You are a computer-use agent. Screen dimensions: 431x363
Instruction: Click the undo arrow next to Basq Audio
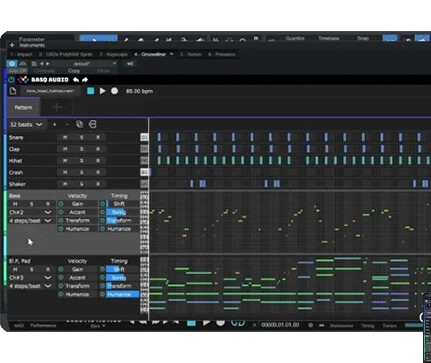click(76, 80)
